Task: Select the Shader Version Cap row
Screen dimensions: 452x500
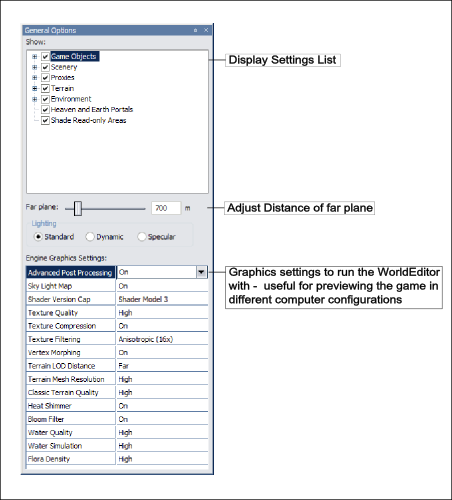Action: coord(117,299)
